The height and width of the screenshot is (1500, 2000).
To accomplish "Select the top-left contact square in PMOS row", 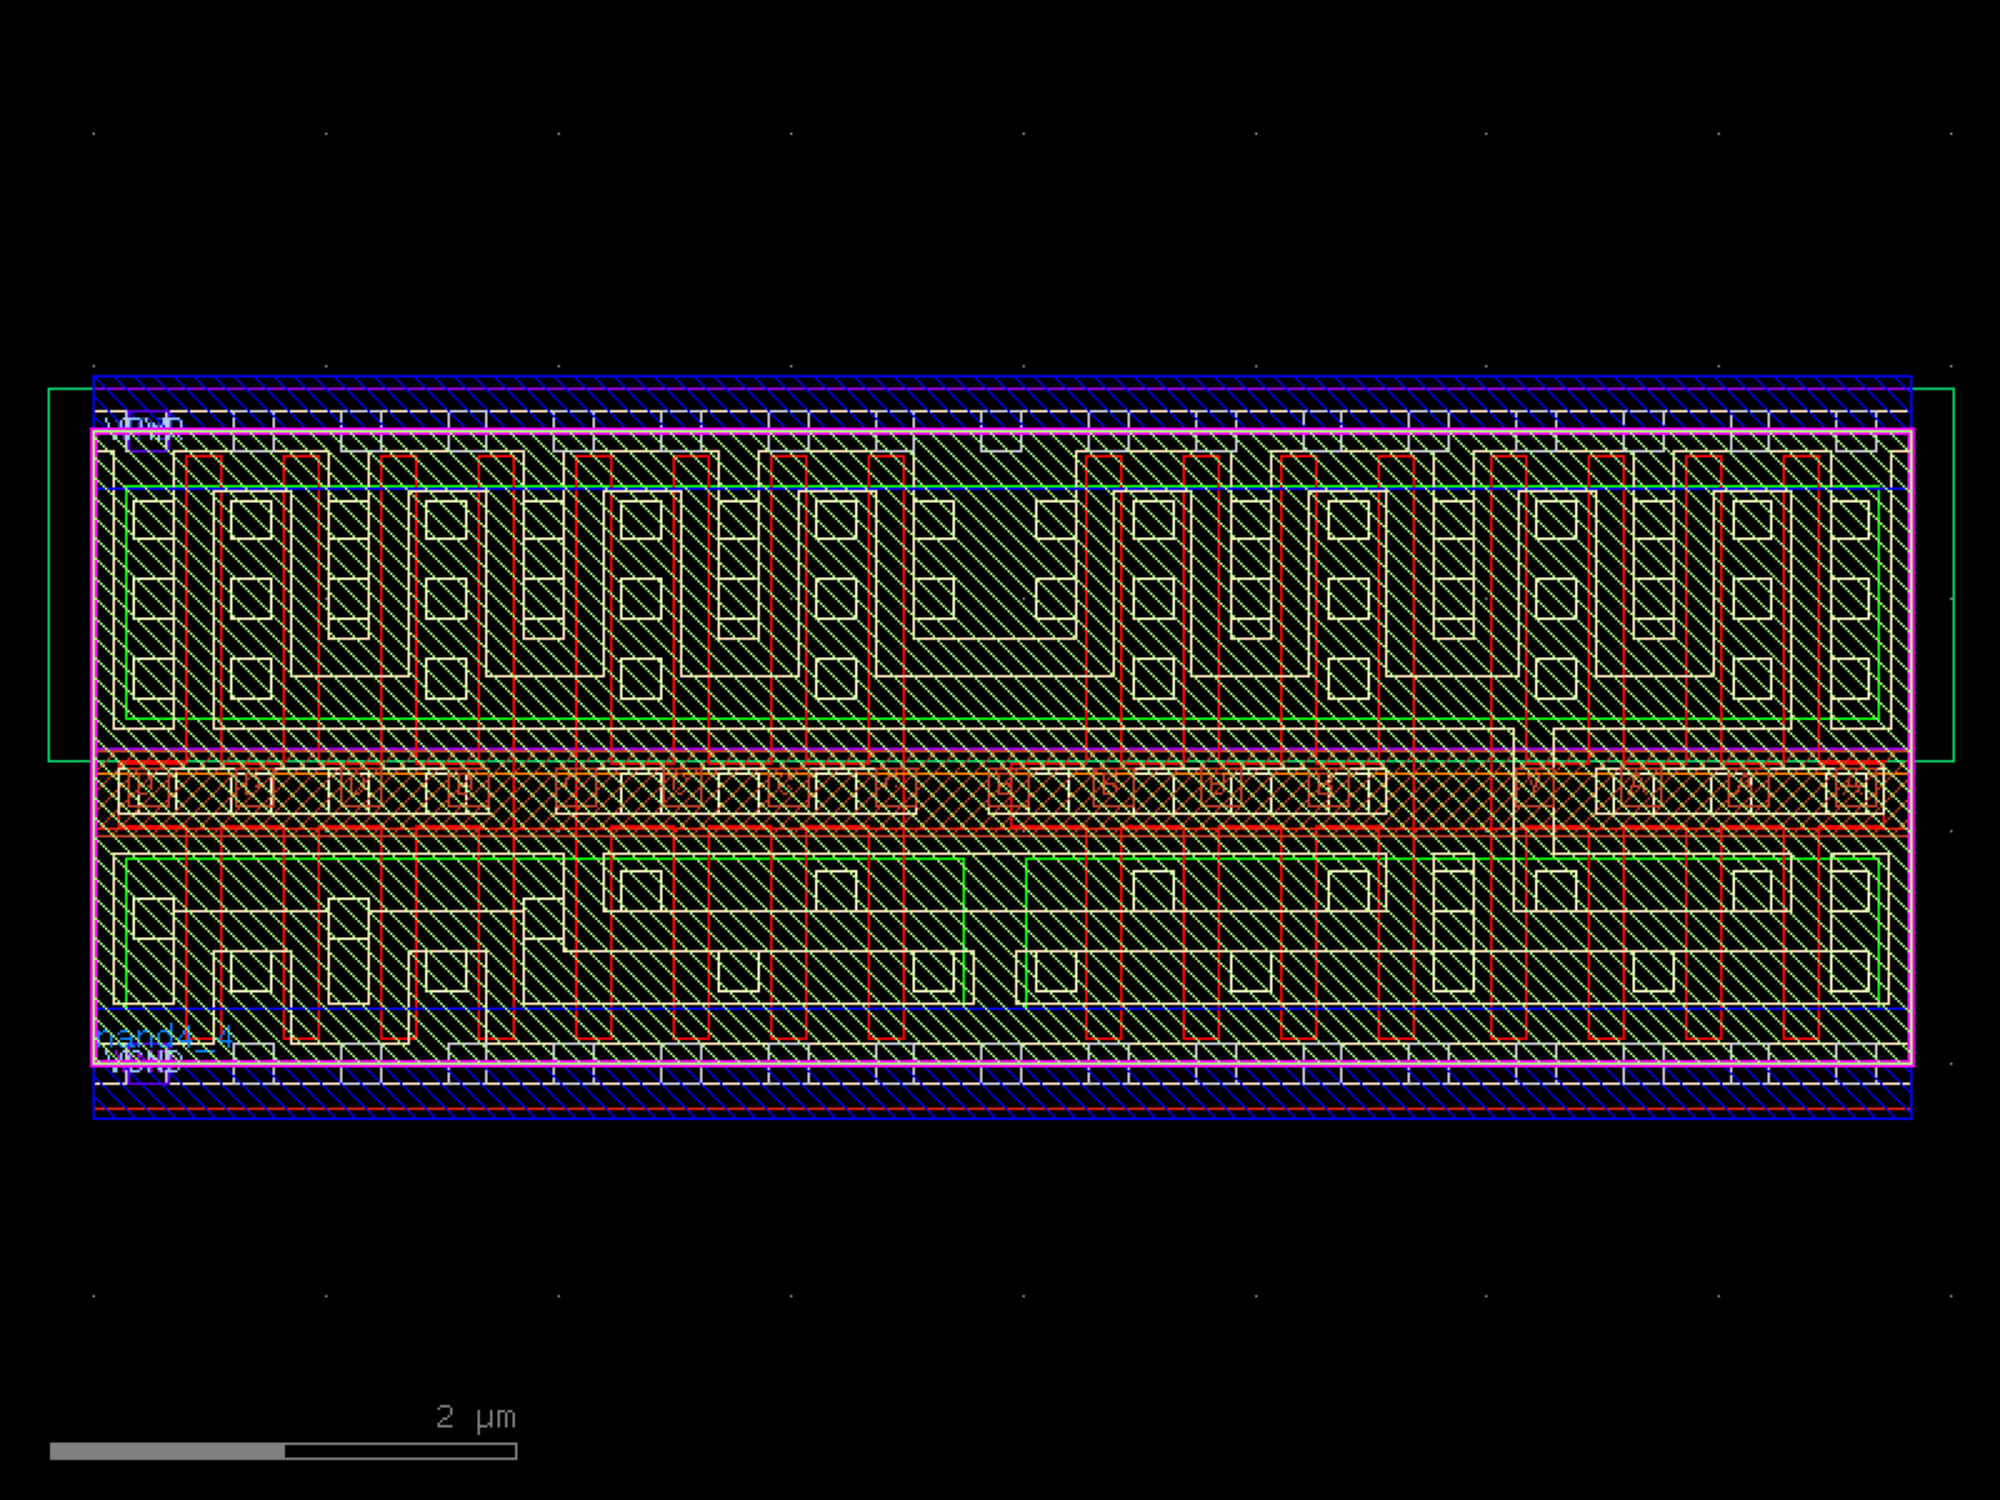I will (x=153, y=519).
